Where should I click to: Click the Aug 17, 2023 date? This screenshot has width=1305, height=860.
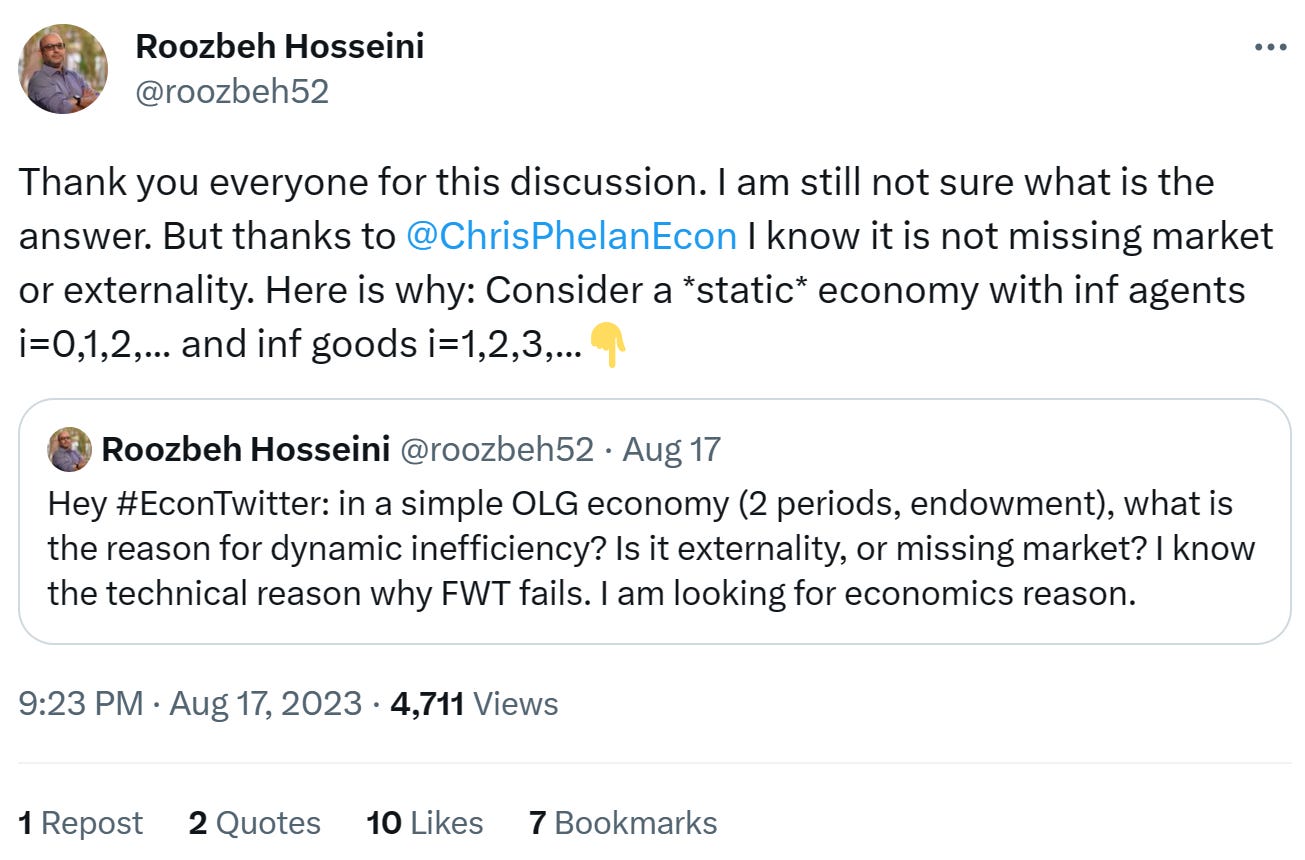point(265,703)
